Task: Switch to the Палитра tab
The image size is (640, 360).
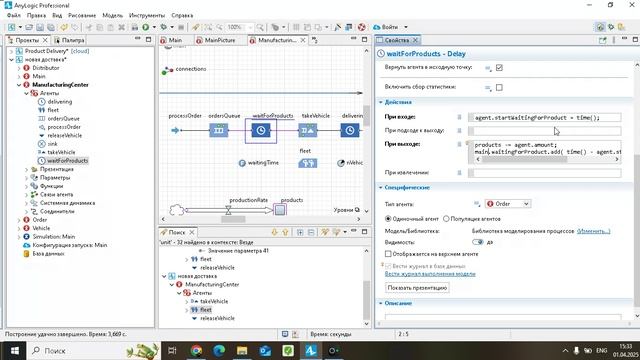Action: [69, 40]
